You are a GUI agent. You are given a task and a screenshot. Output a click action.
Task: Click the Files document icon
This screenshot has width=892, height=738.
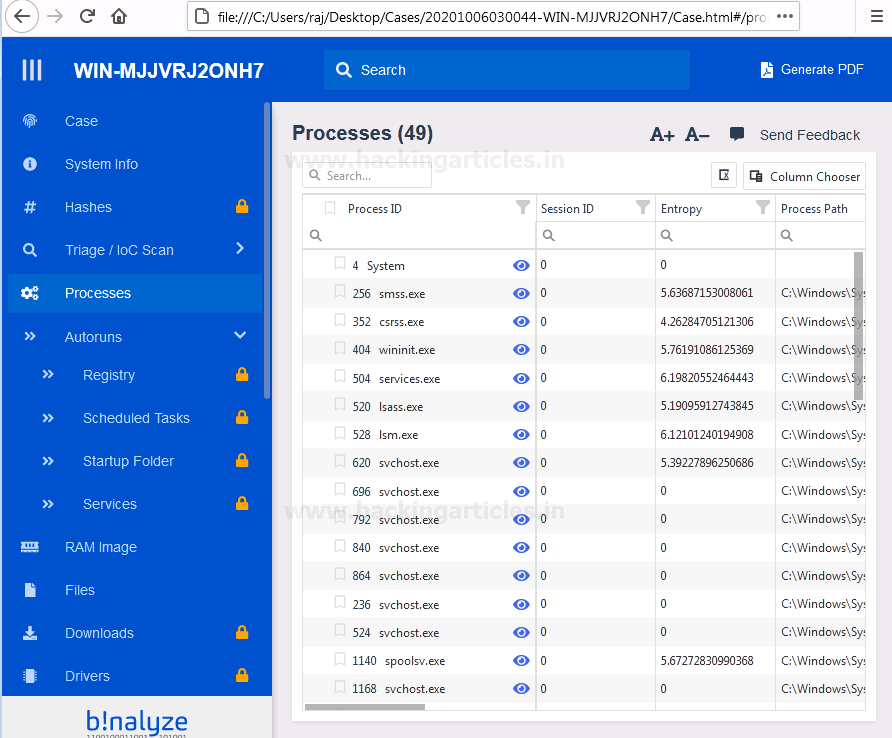point(30,590)
